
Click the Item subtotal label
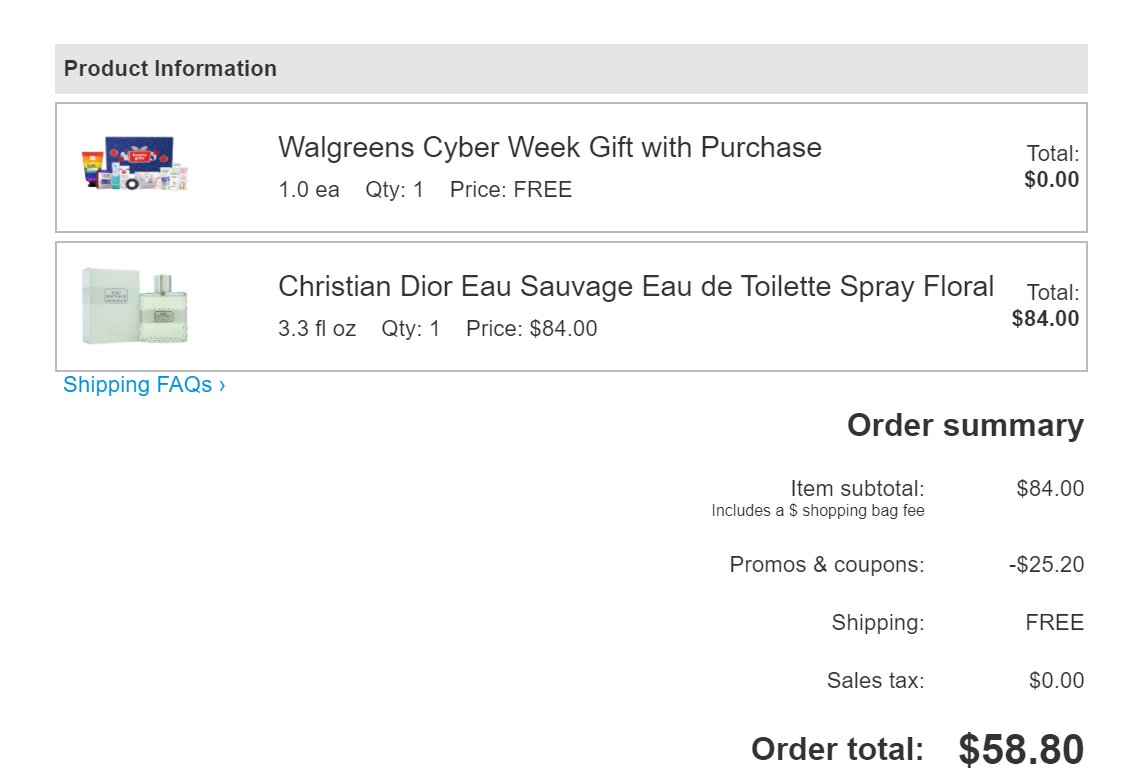[x=857, y=489]
